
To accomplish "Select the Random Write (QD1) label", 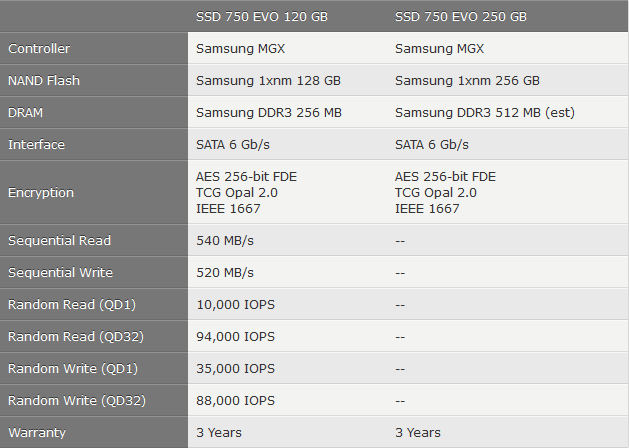I will click(73, 369).
